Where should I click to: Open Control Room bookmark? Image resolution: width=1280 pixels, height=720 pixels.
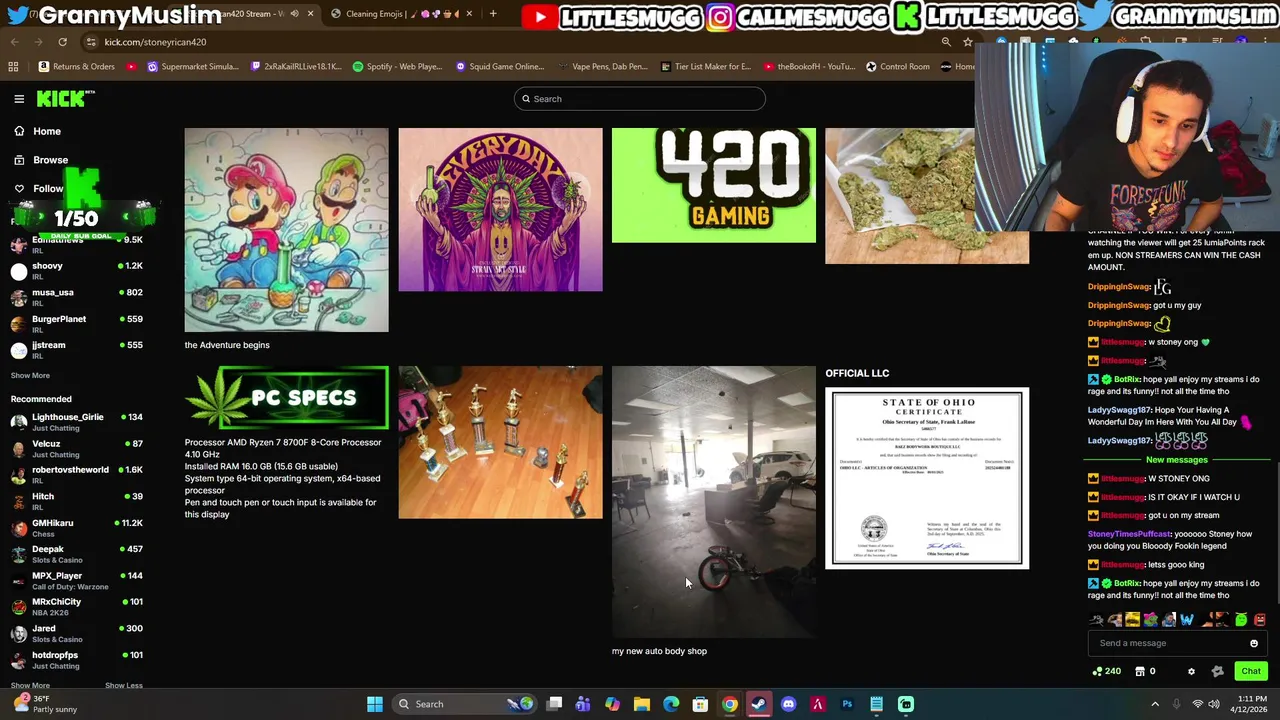(x=898, y=66)
